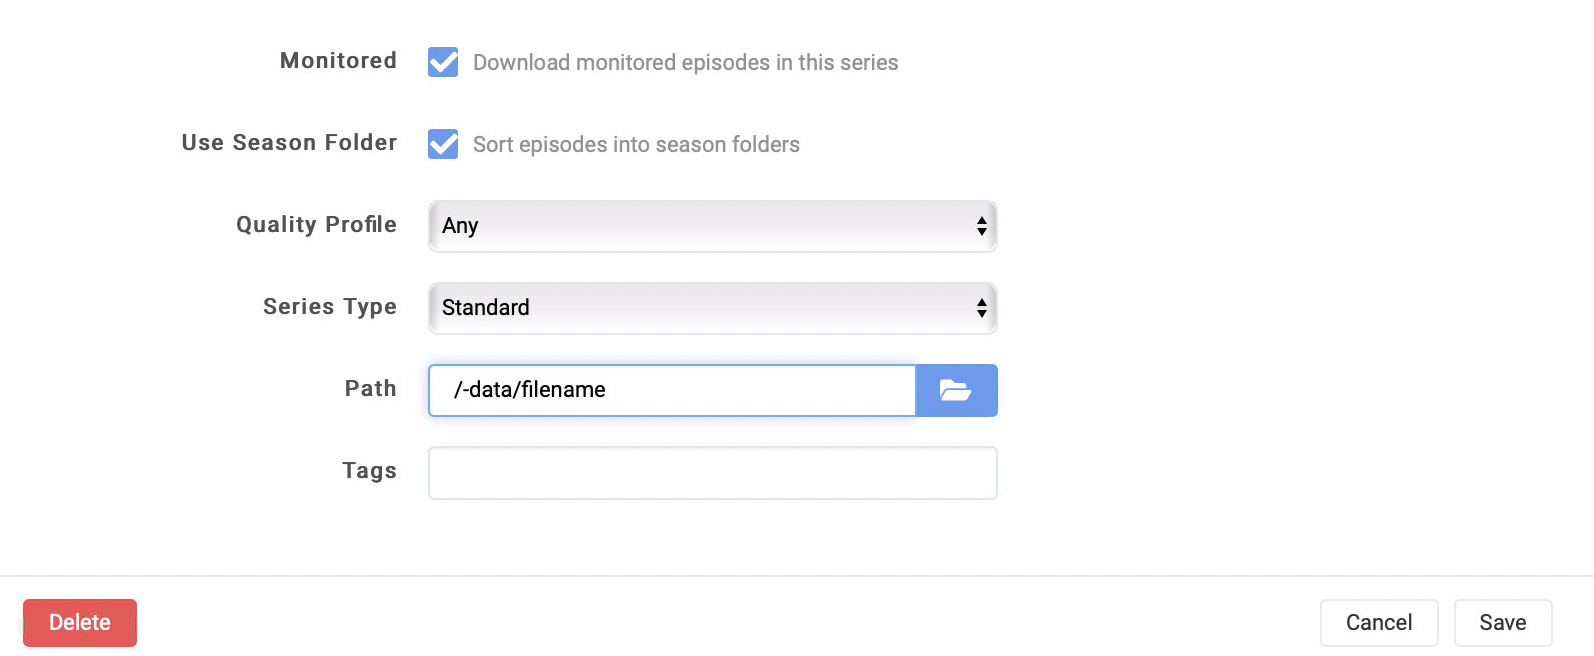This screenshot has height=656, width=1594.
Task: Click the 'Series Type' label
Action: [329, 306]
